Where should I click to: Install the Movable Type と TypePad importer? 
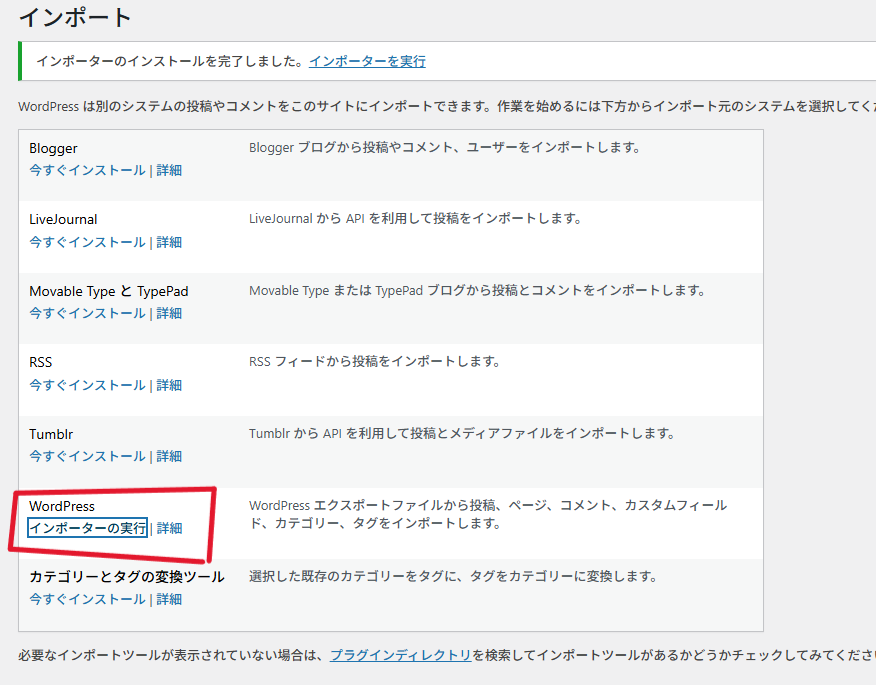click(x=87, y=313)
